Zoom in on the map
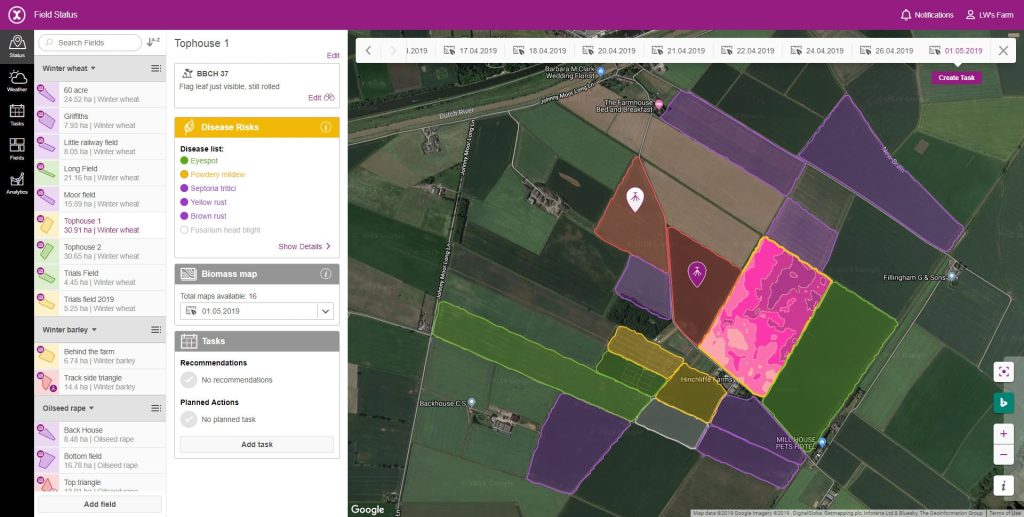The width and height of the screenshot is (1024, 517). pos(1004,433)
